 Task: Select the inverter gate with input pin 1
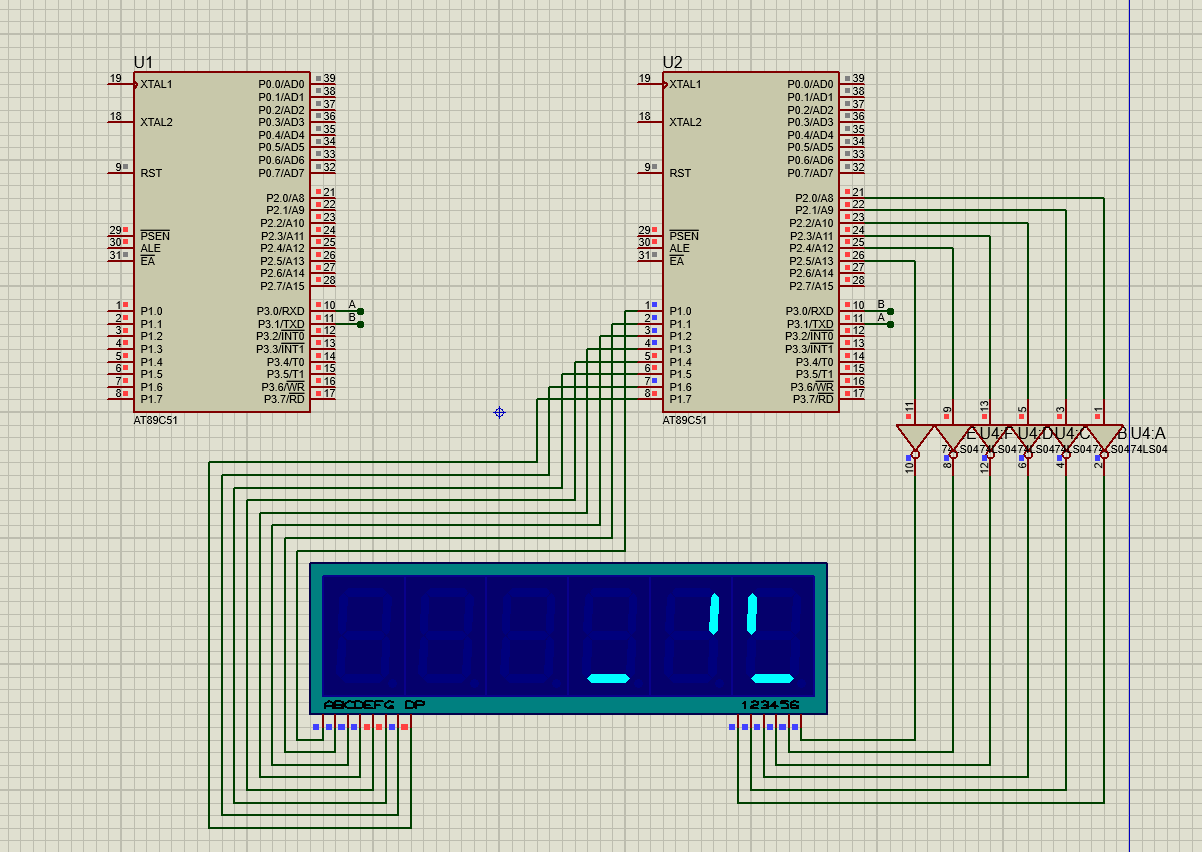point(1104,441)
